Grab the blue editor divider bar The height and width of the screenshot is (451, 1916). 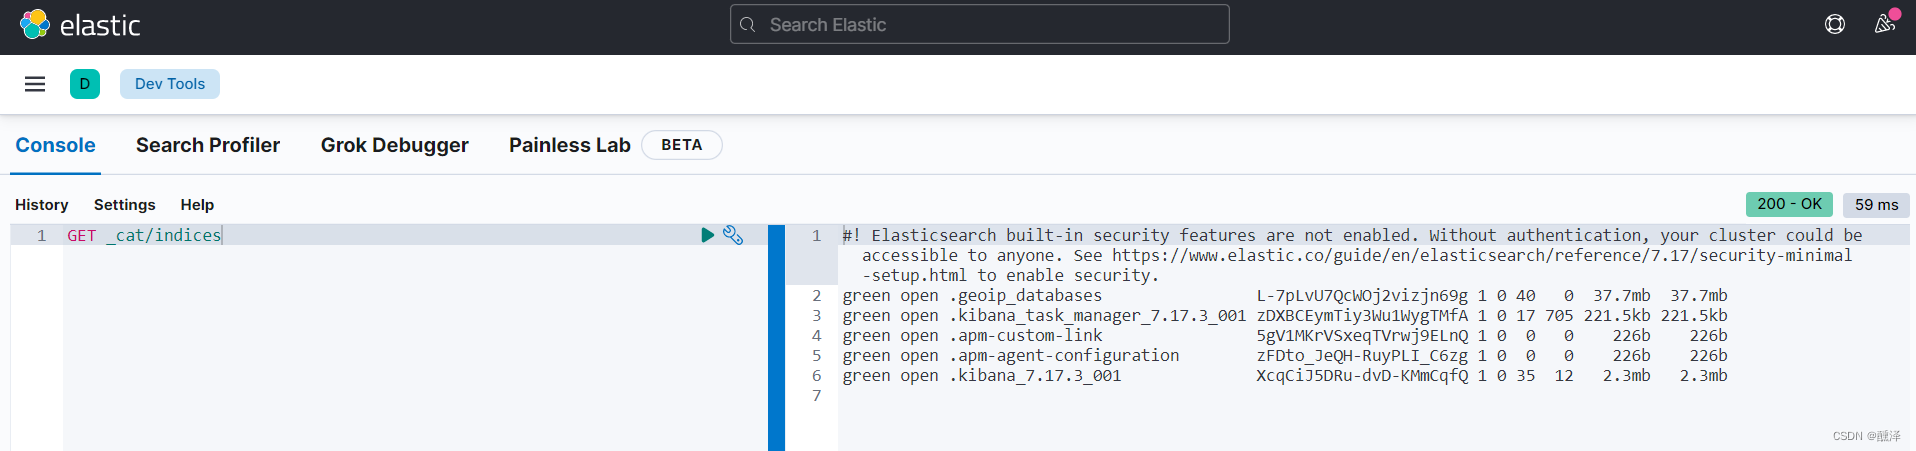776,338
